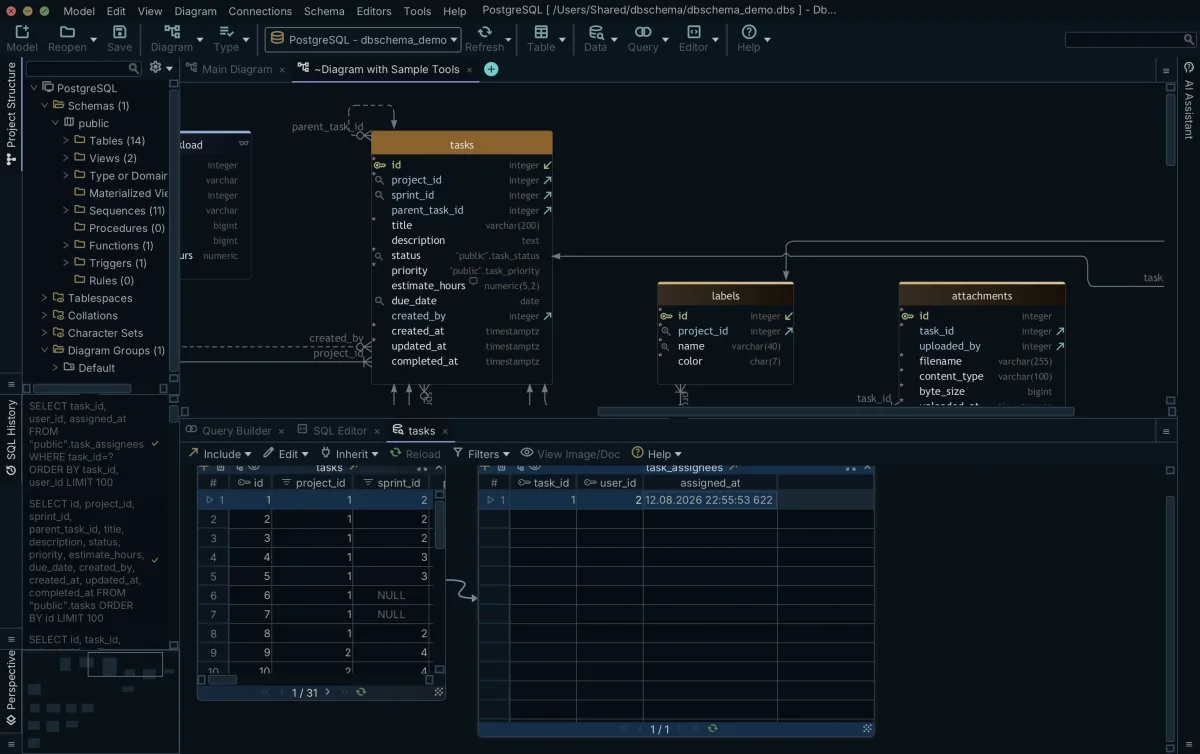
Task: Click the Table toolbar icon
Action: pos(541,33)
